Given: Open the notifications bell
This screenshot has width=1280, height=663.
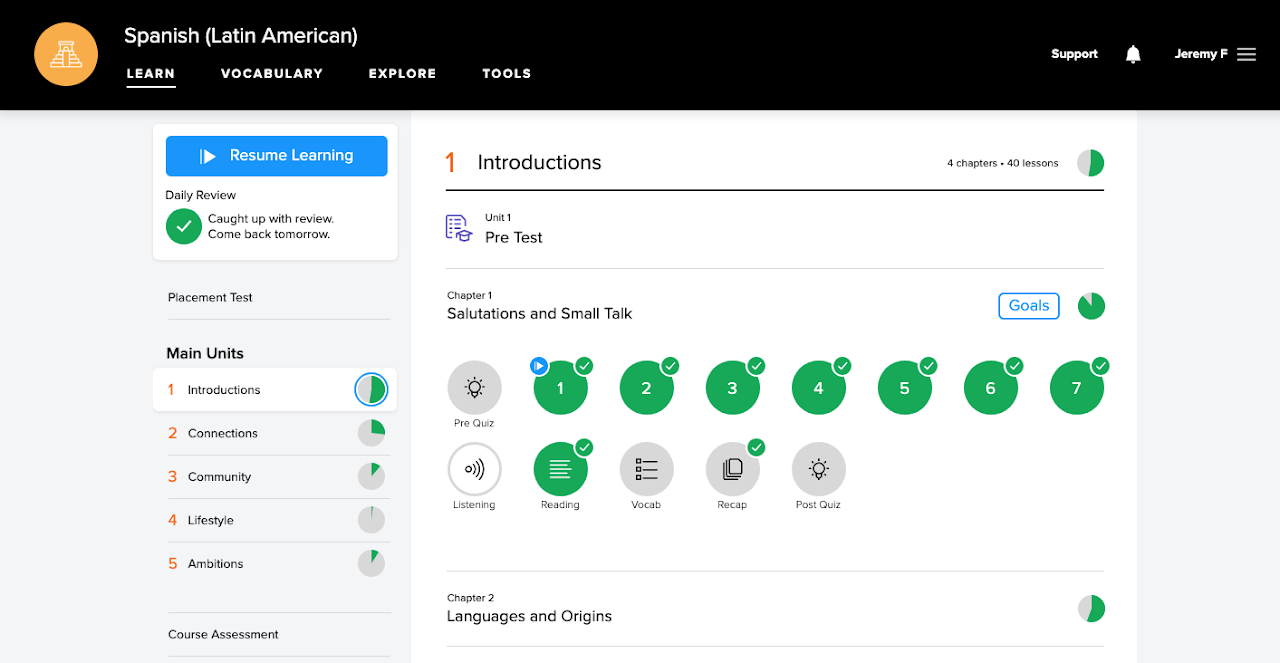Looking at the screenshot, I should coord(1133,54).
